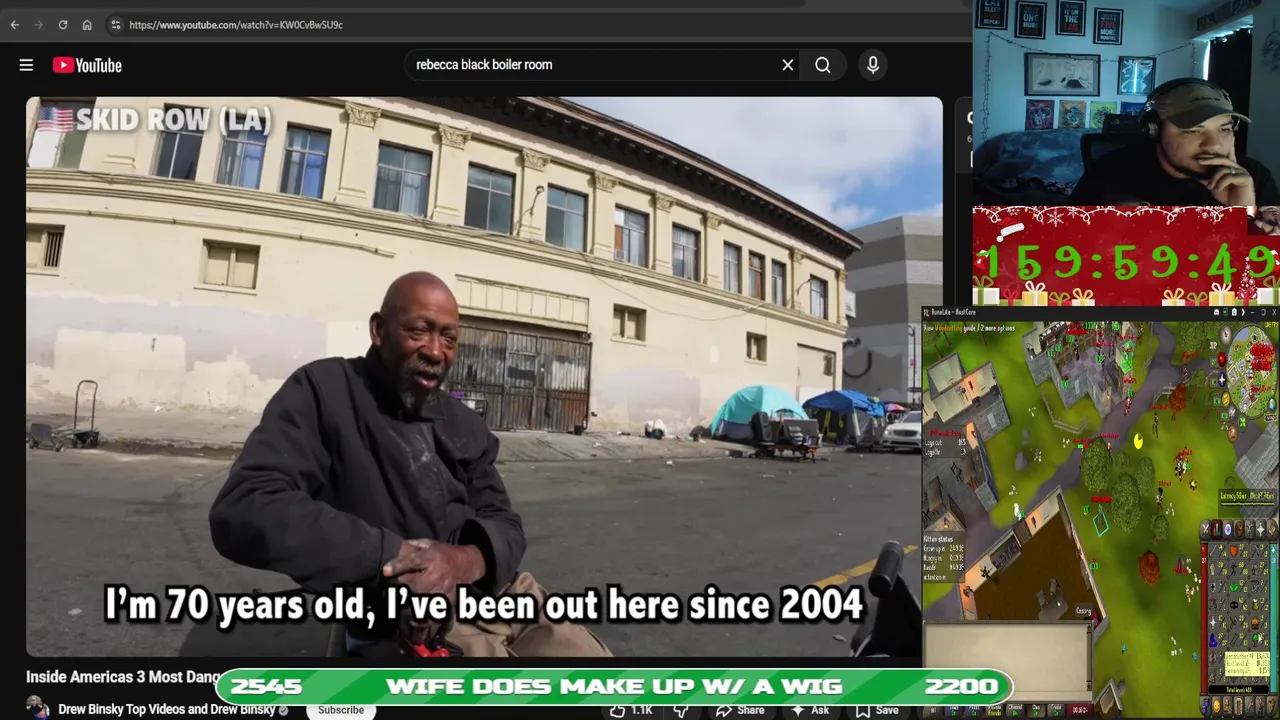Dislike the video with thumbs-down
The image size is (1280, 720).
pos(681,710)
